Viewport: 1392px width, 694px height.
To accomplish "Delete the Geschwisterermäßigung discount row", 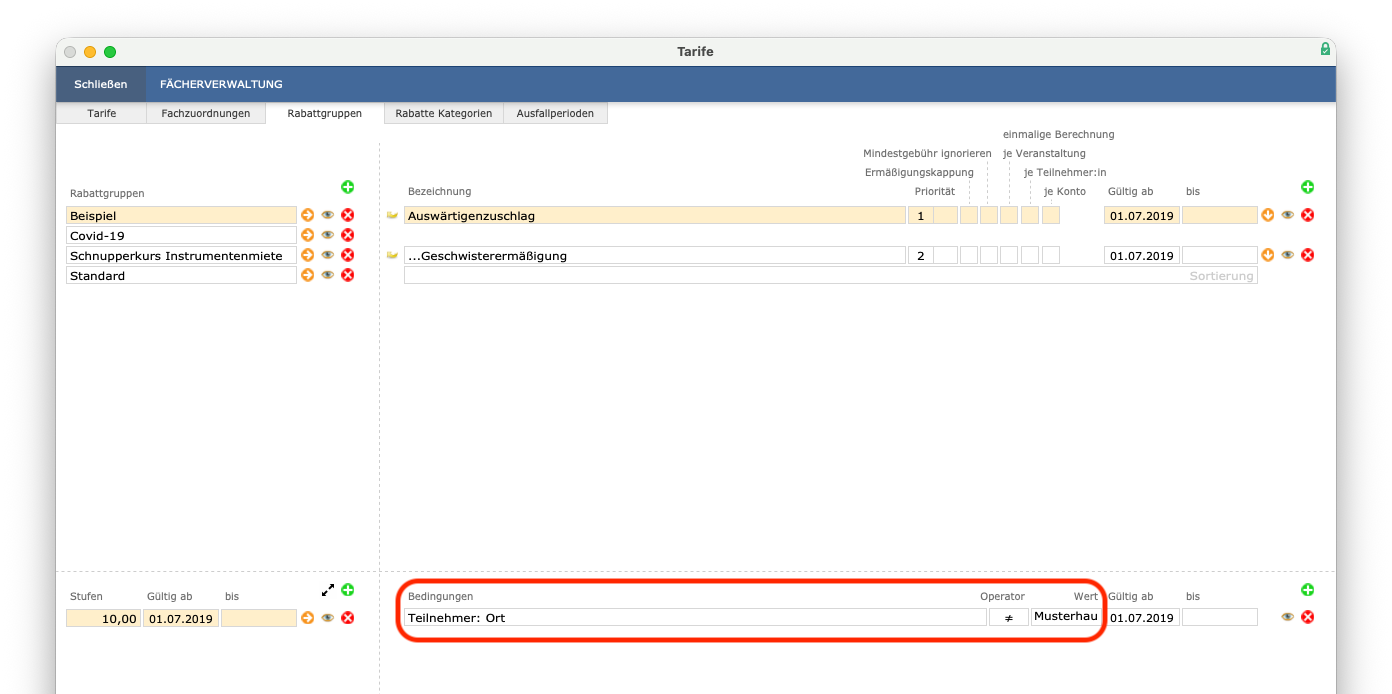I will 1307,255.
